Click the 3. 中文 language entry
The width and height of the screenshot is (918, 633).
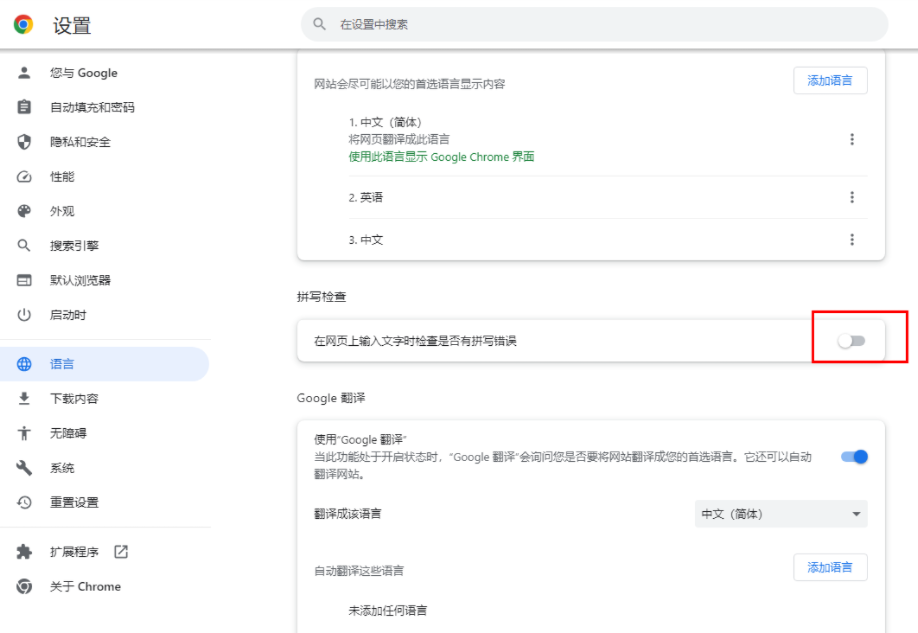click(365, 239)
